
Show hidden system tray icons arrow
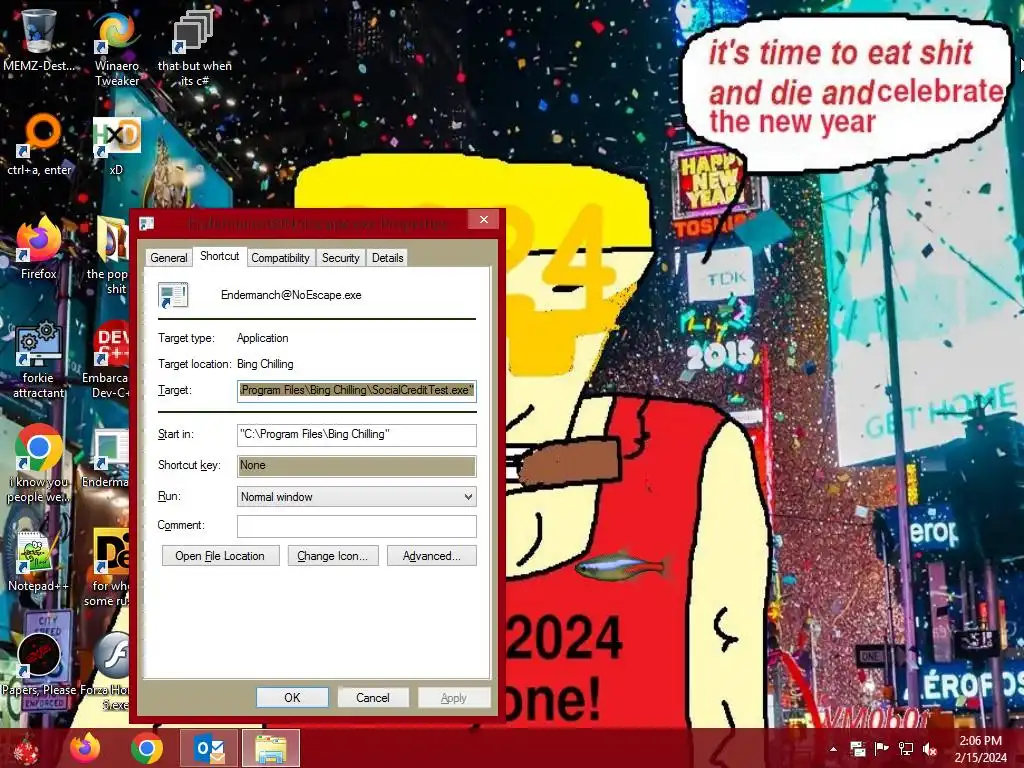[833, 749]
